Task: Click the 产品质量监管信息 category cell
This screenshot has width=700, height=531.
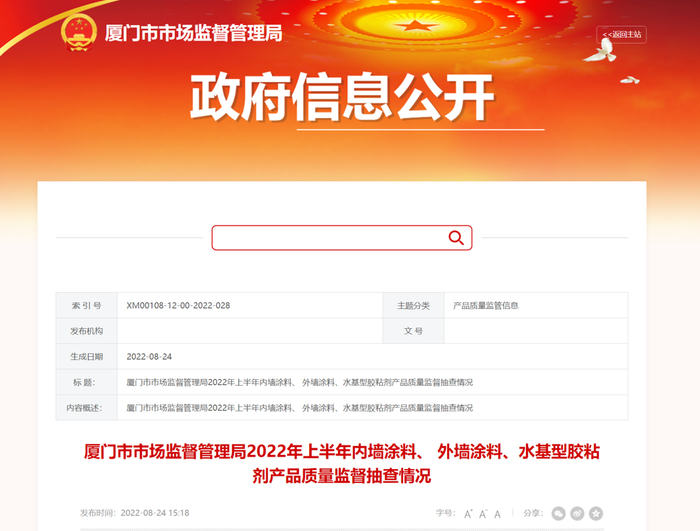Action: click(486, 305)
